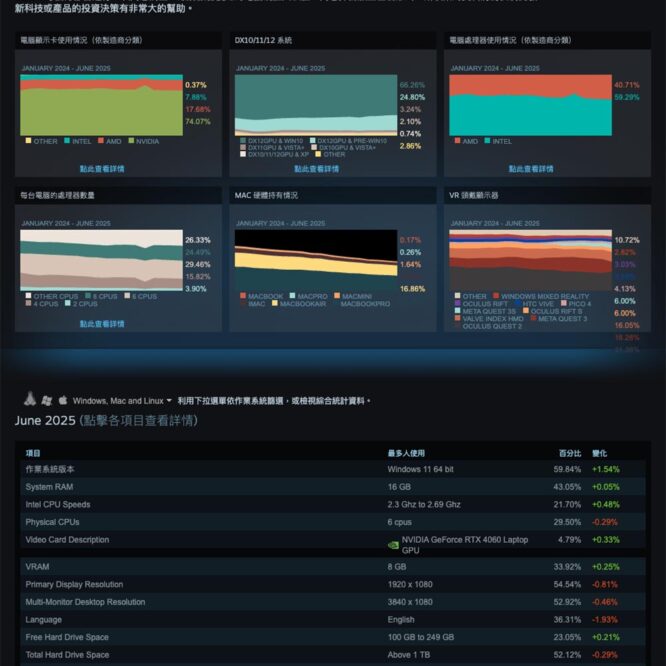Click the AMD legend swatch in processor chart
Viewport: 666px width, 666px height.
(x=457, y=141)
